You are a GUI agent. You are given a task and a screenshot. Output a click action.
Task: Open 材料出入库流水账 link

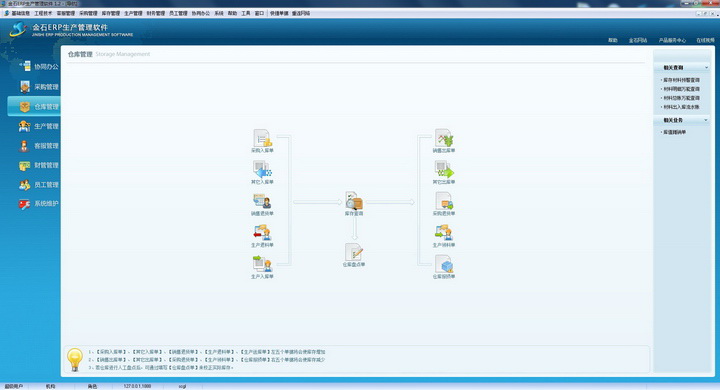681,107
